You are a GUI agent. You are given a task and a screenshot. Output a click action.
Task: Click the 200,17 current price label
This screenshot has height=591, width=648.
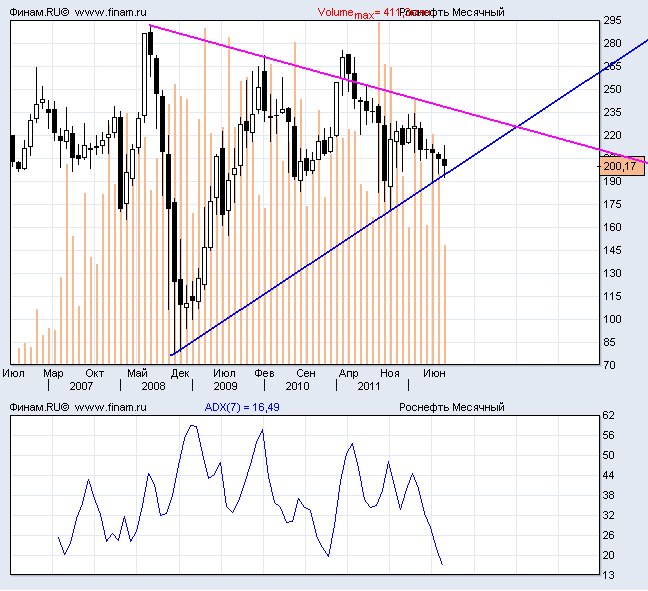click(x=622, y=167)
